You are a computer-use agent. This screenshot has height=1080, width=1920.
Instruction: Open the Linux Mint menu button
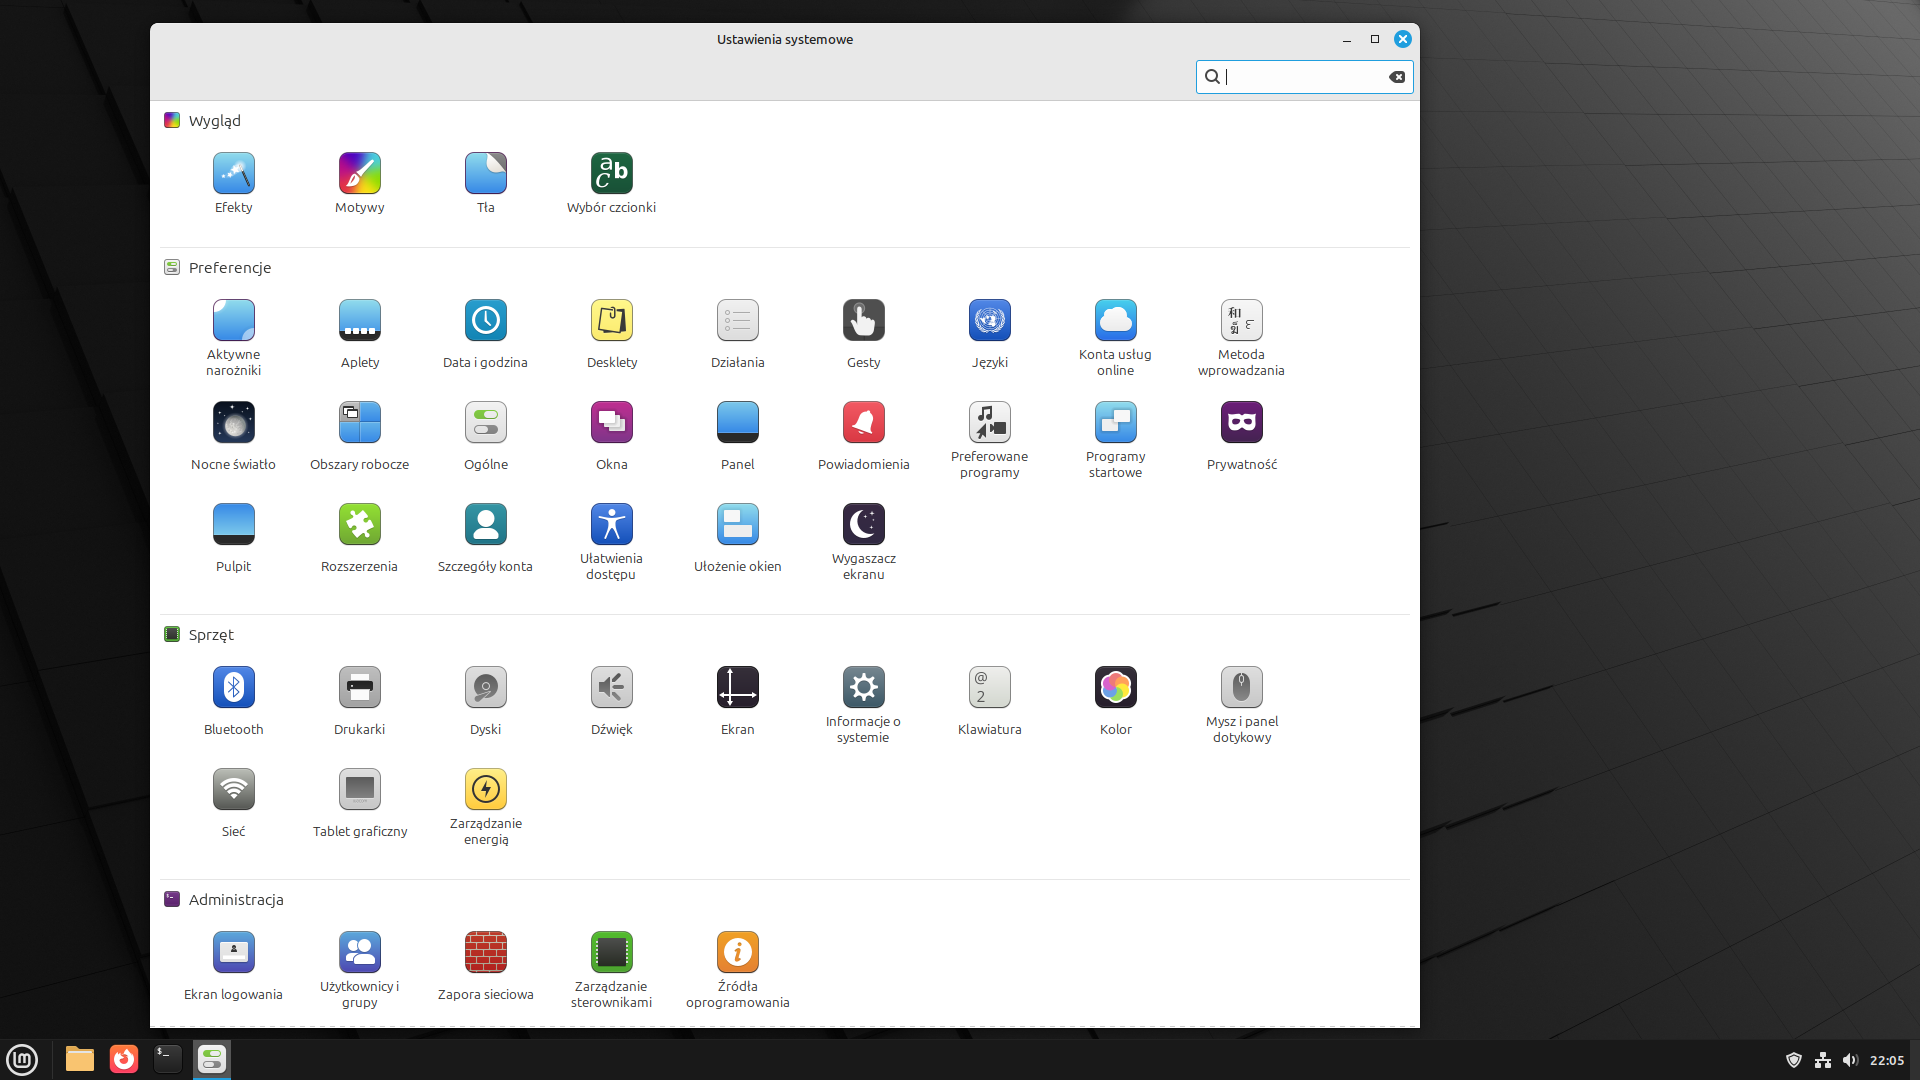[22, 1059]
